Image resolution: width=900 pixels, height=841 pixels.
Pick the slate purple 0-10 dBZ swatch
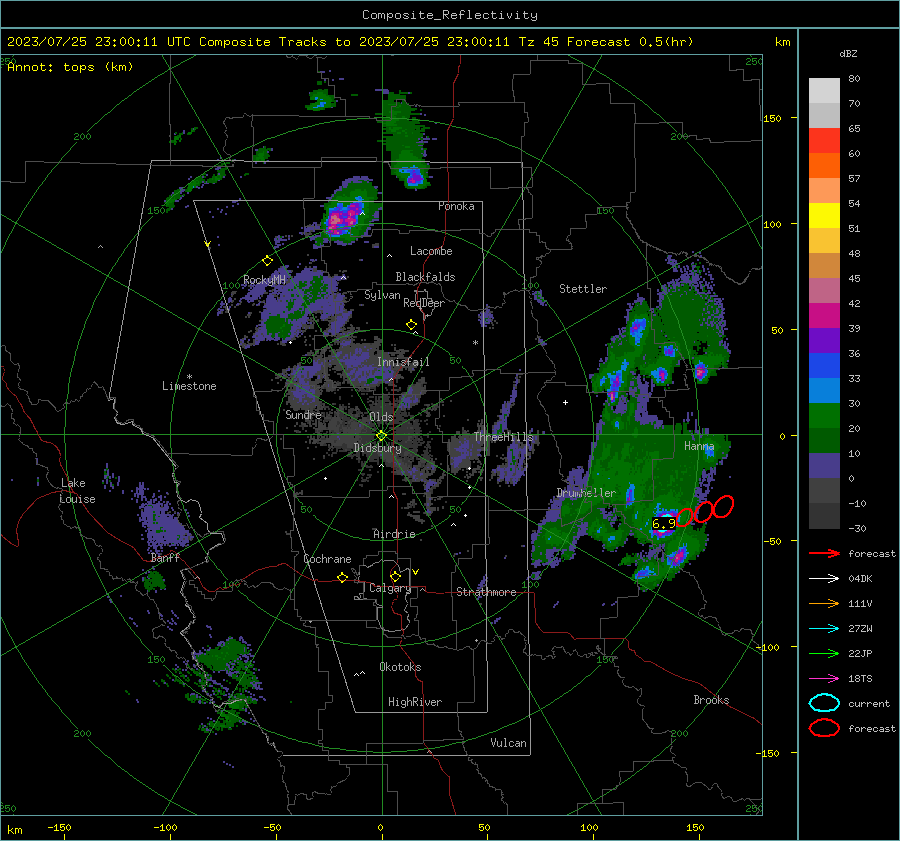click(824, 466)
